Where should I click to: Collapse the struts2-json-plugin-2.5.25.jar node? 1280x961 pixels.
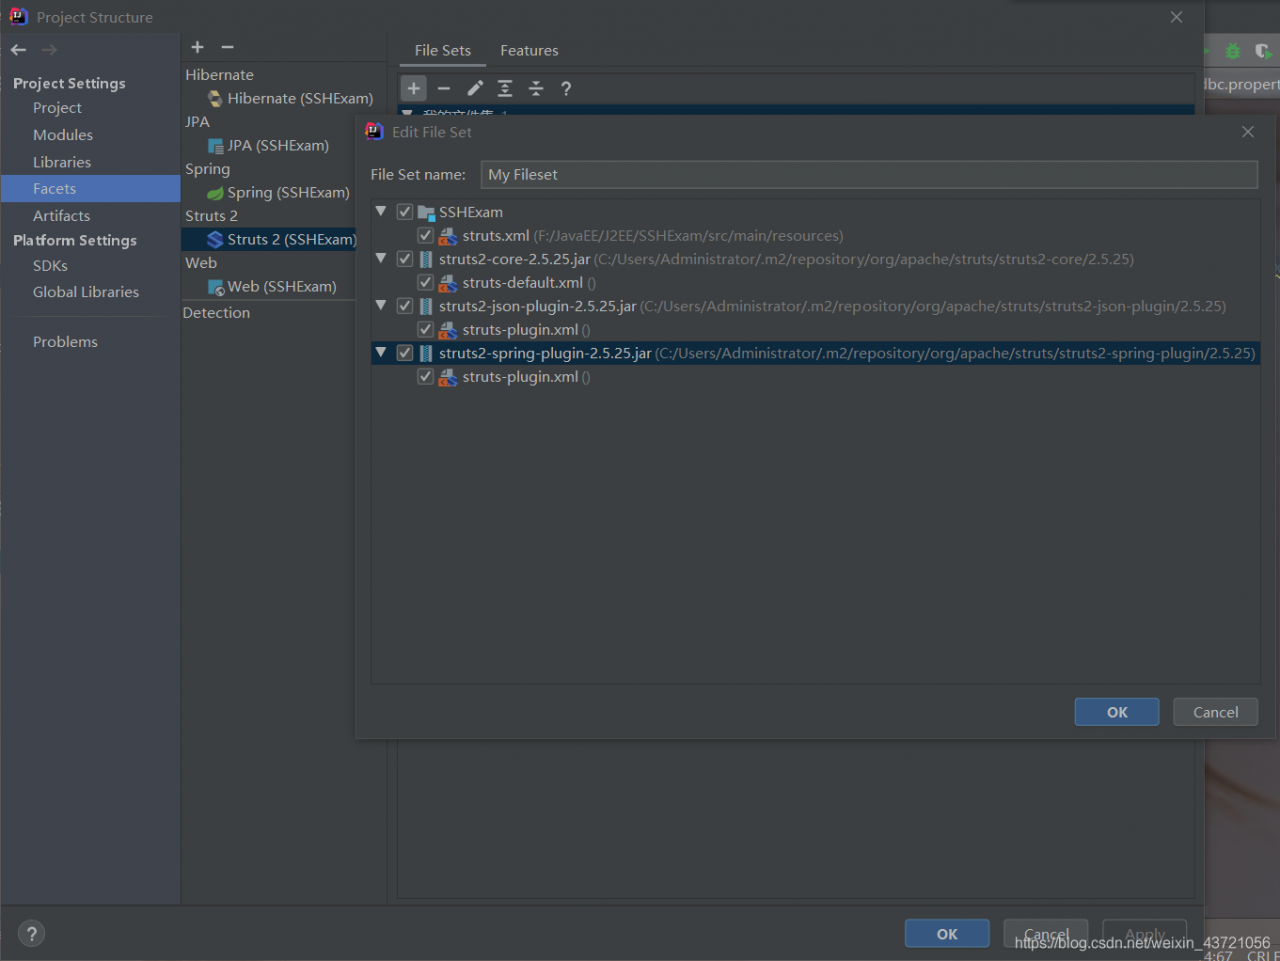(381, 305)
